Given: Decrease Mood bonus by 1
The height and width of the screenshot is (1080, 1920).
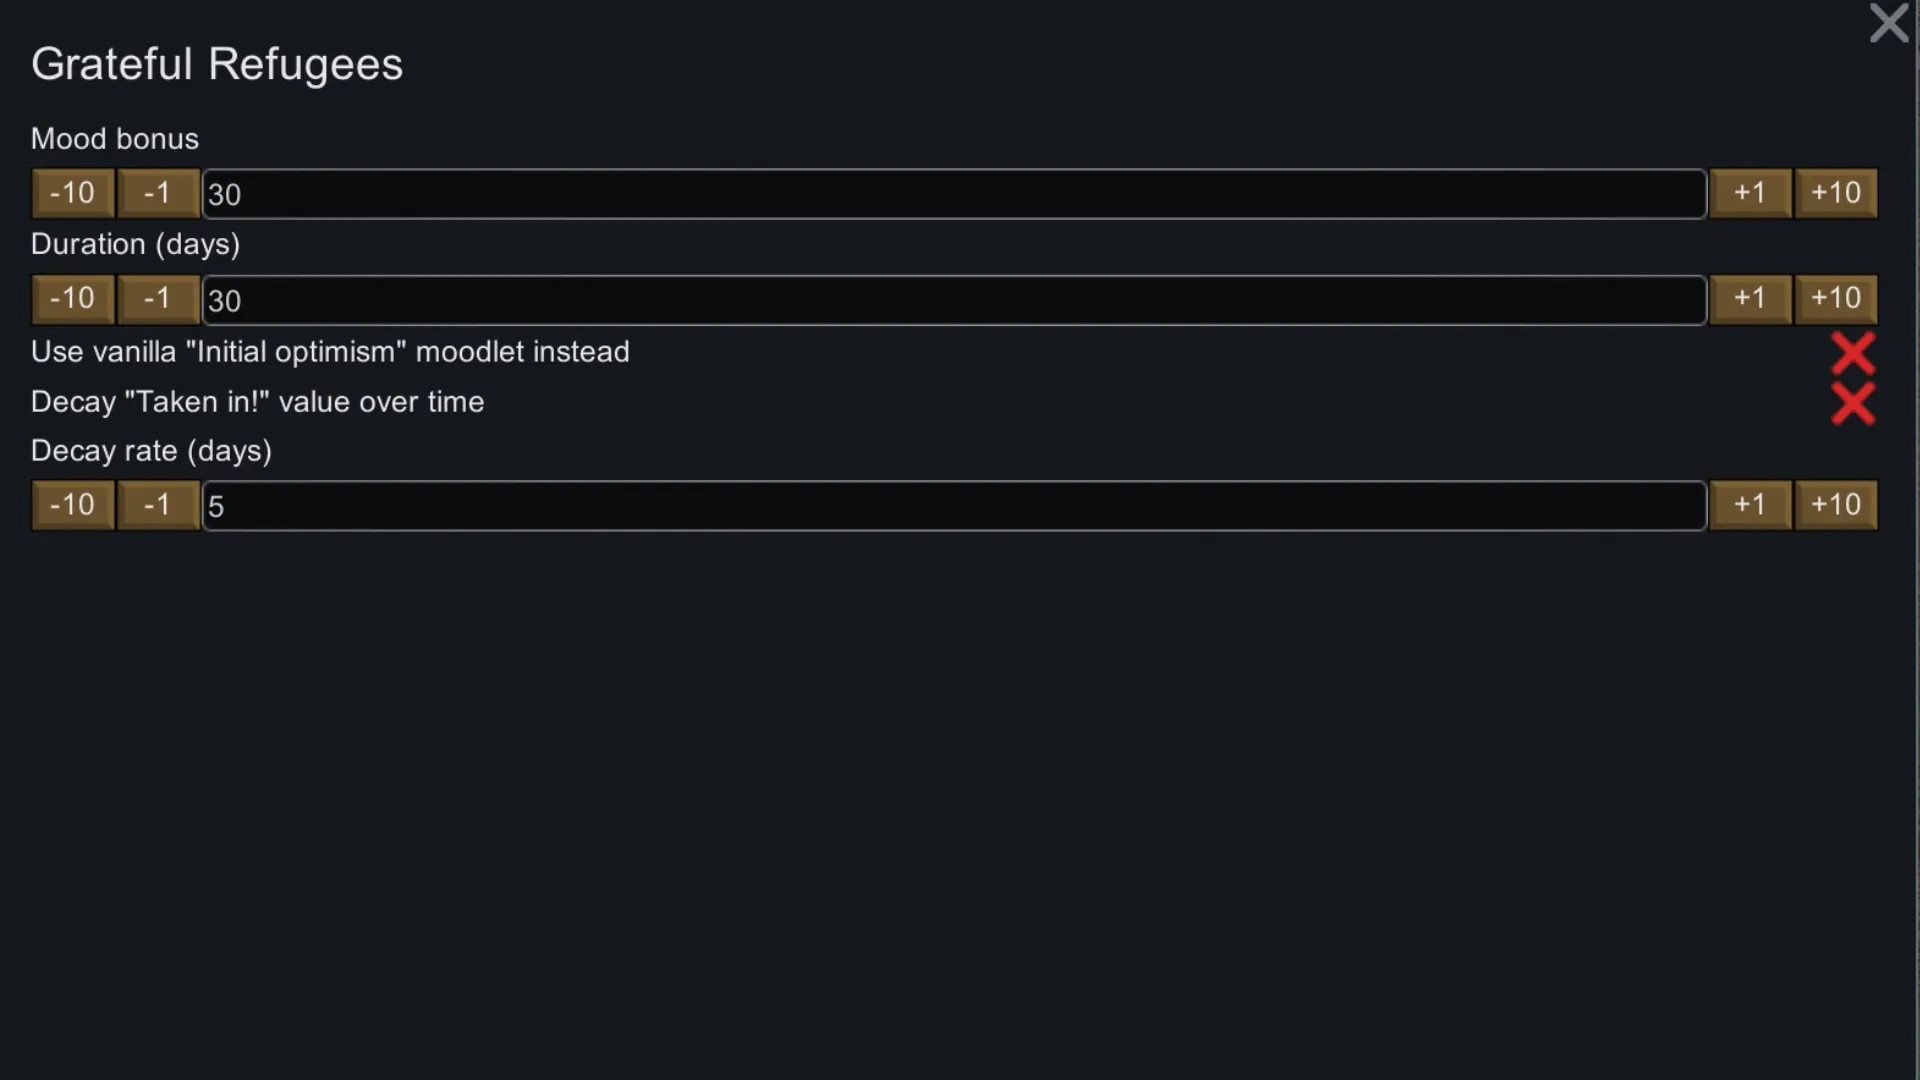Looking at the screenshot, I should [x=158, y=193].
